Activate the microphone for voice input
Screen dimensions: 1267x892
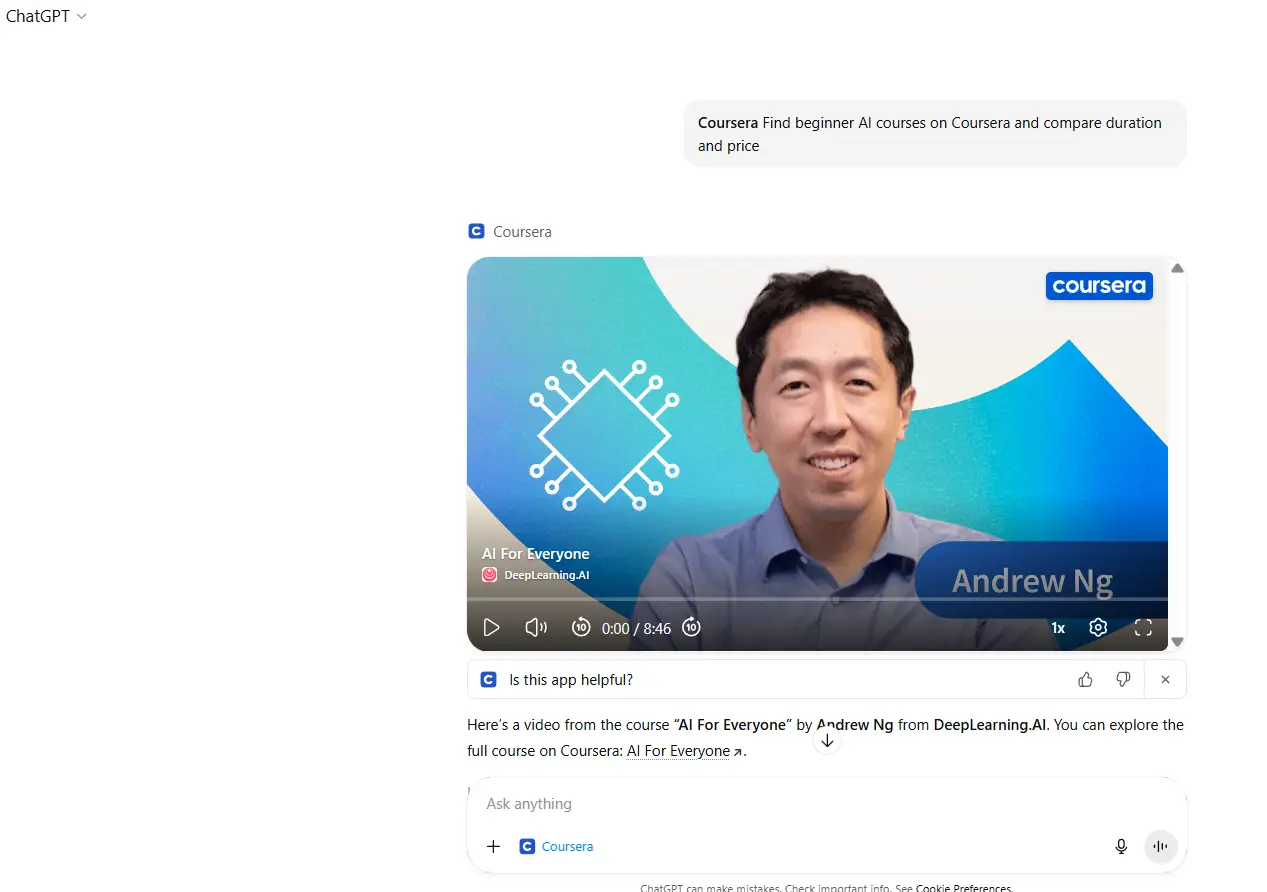pyautogui.click(x=1121, y=846)
